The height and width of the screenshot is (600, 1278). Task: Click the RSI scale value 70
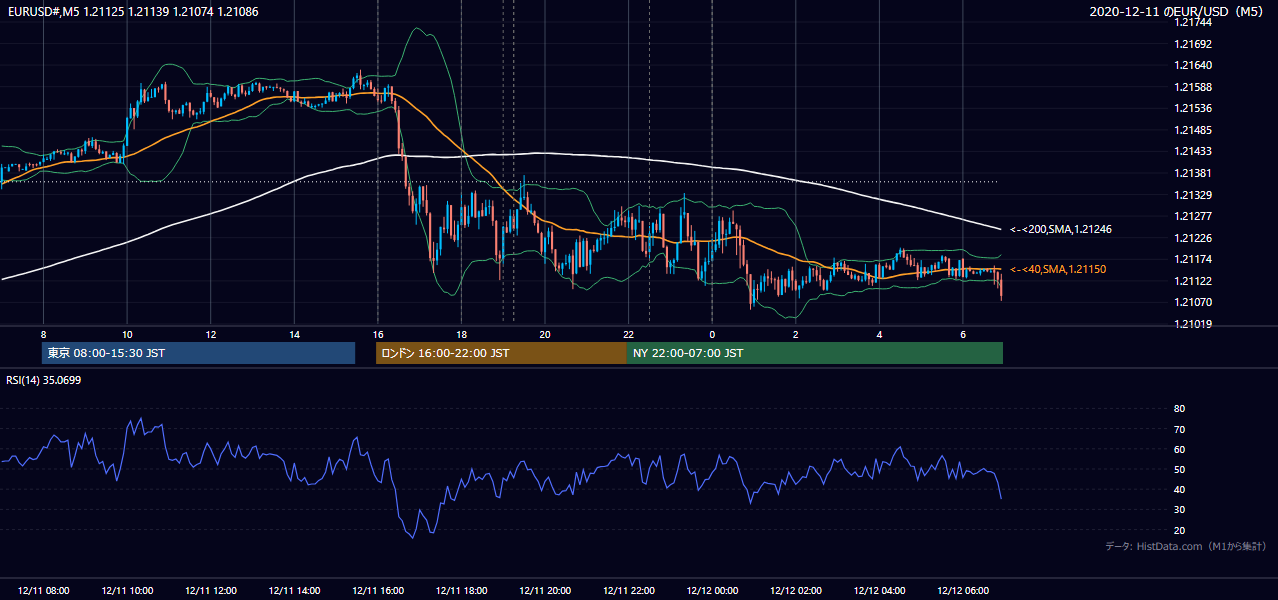(x=1179, y=429)
